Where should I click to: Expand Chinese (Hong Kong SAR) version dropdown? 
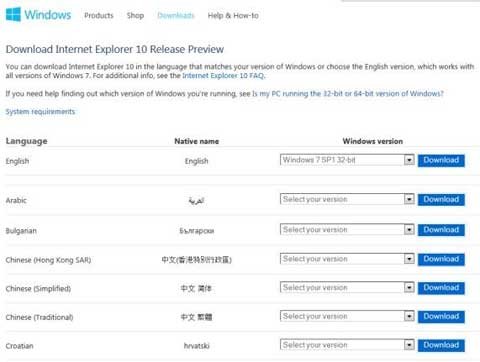pyautogui.click(x=347, y=259)
